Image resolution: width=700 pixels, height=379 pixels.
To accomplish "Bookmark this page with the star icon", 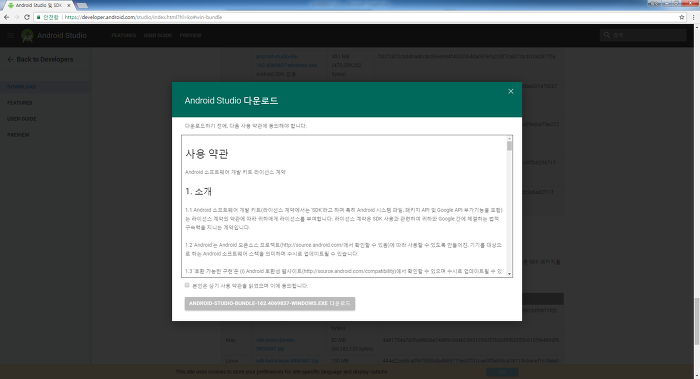I will click(682, 17).
